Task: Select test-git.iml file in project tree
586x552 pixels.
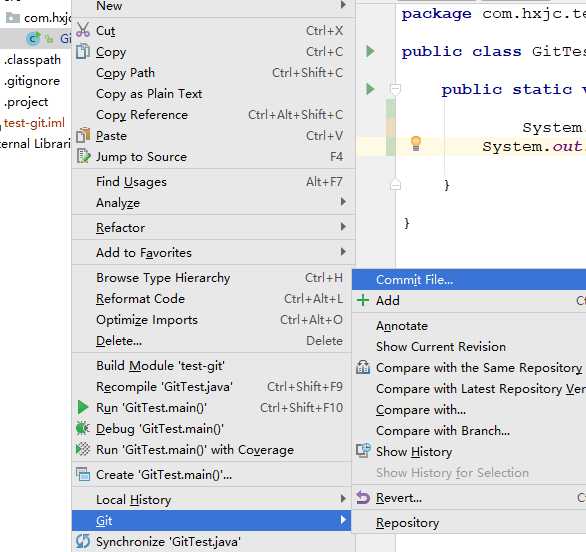Action: coord(34,123)
